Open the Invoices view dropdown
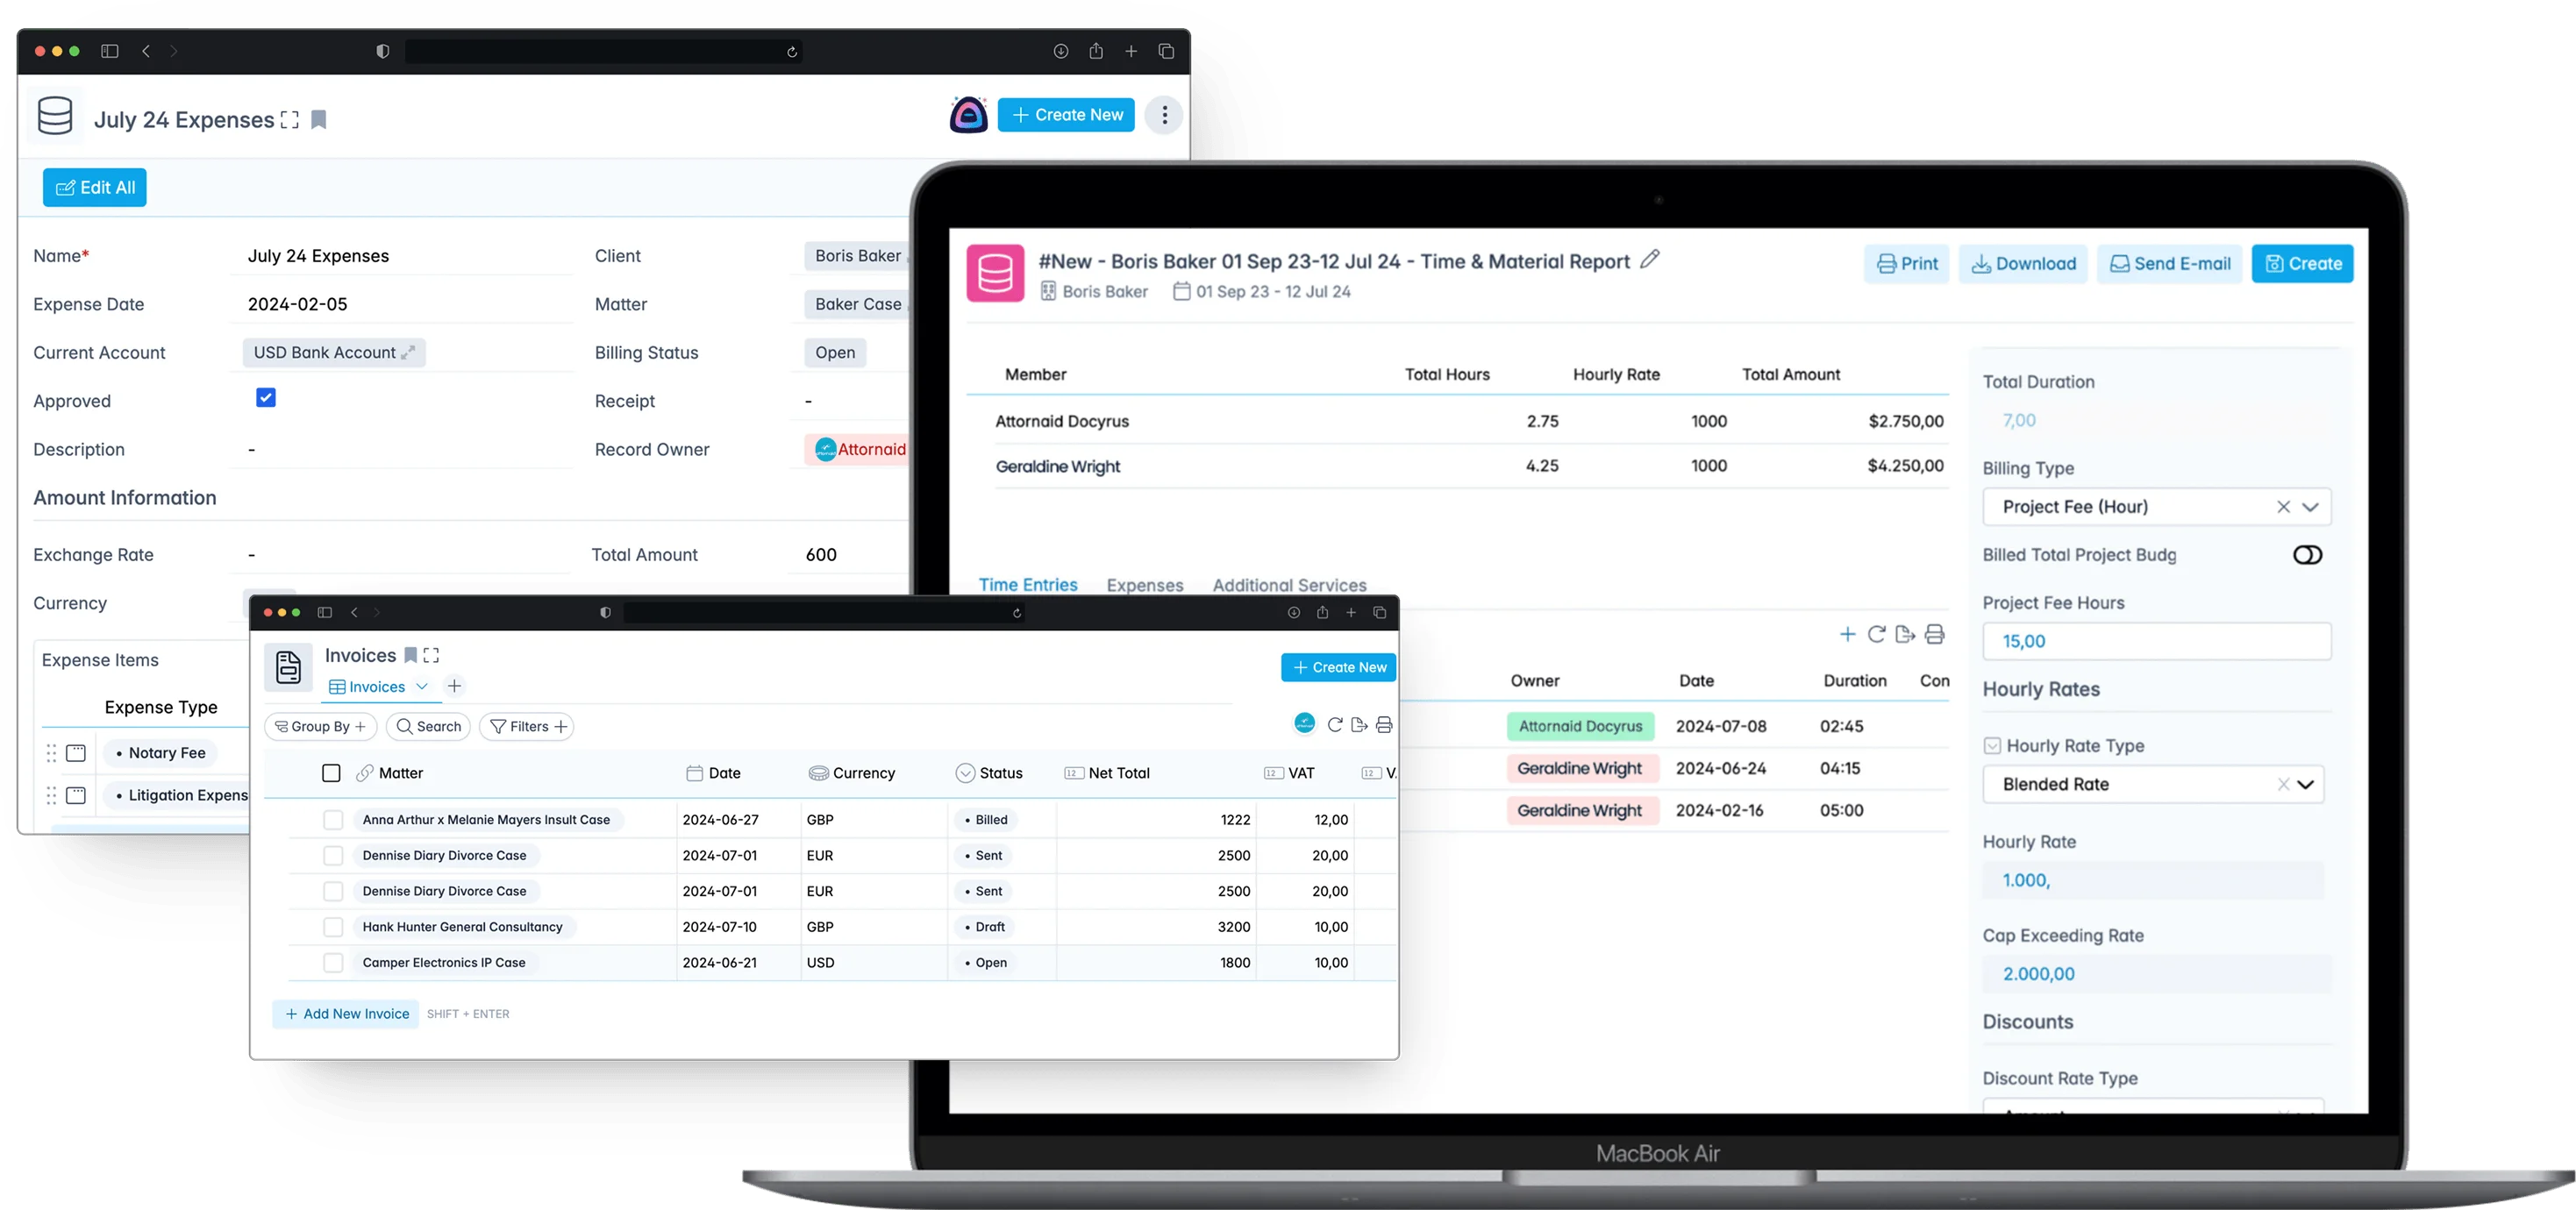The image size is (2576, 1210). tap(421, 687)
